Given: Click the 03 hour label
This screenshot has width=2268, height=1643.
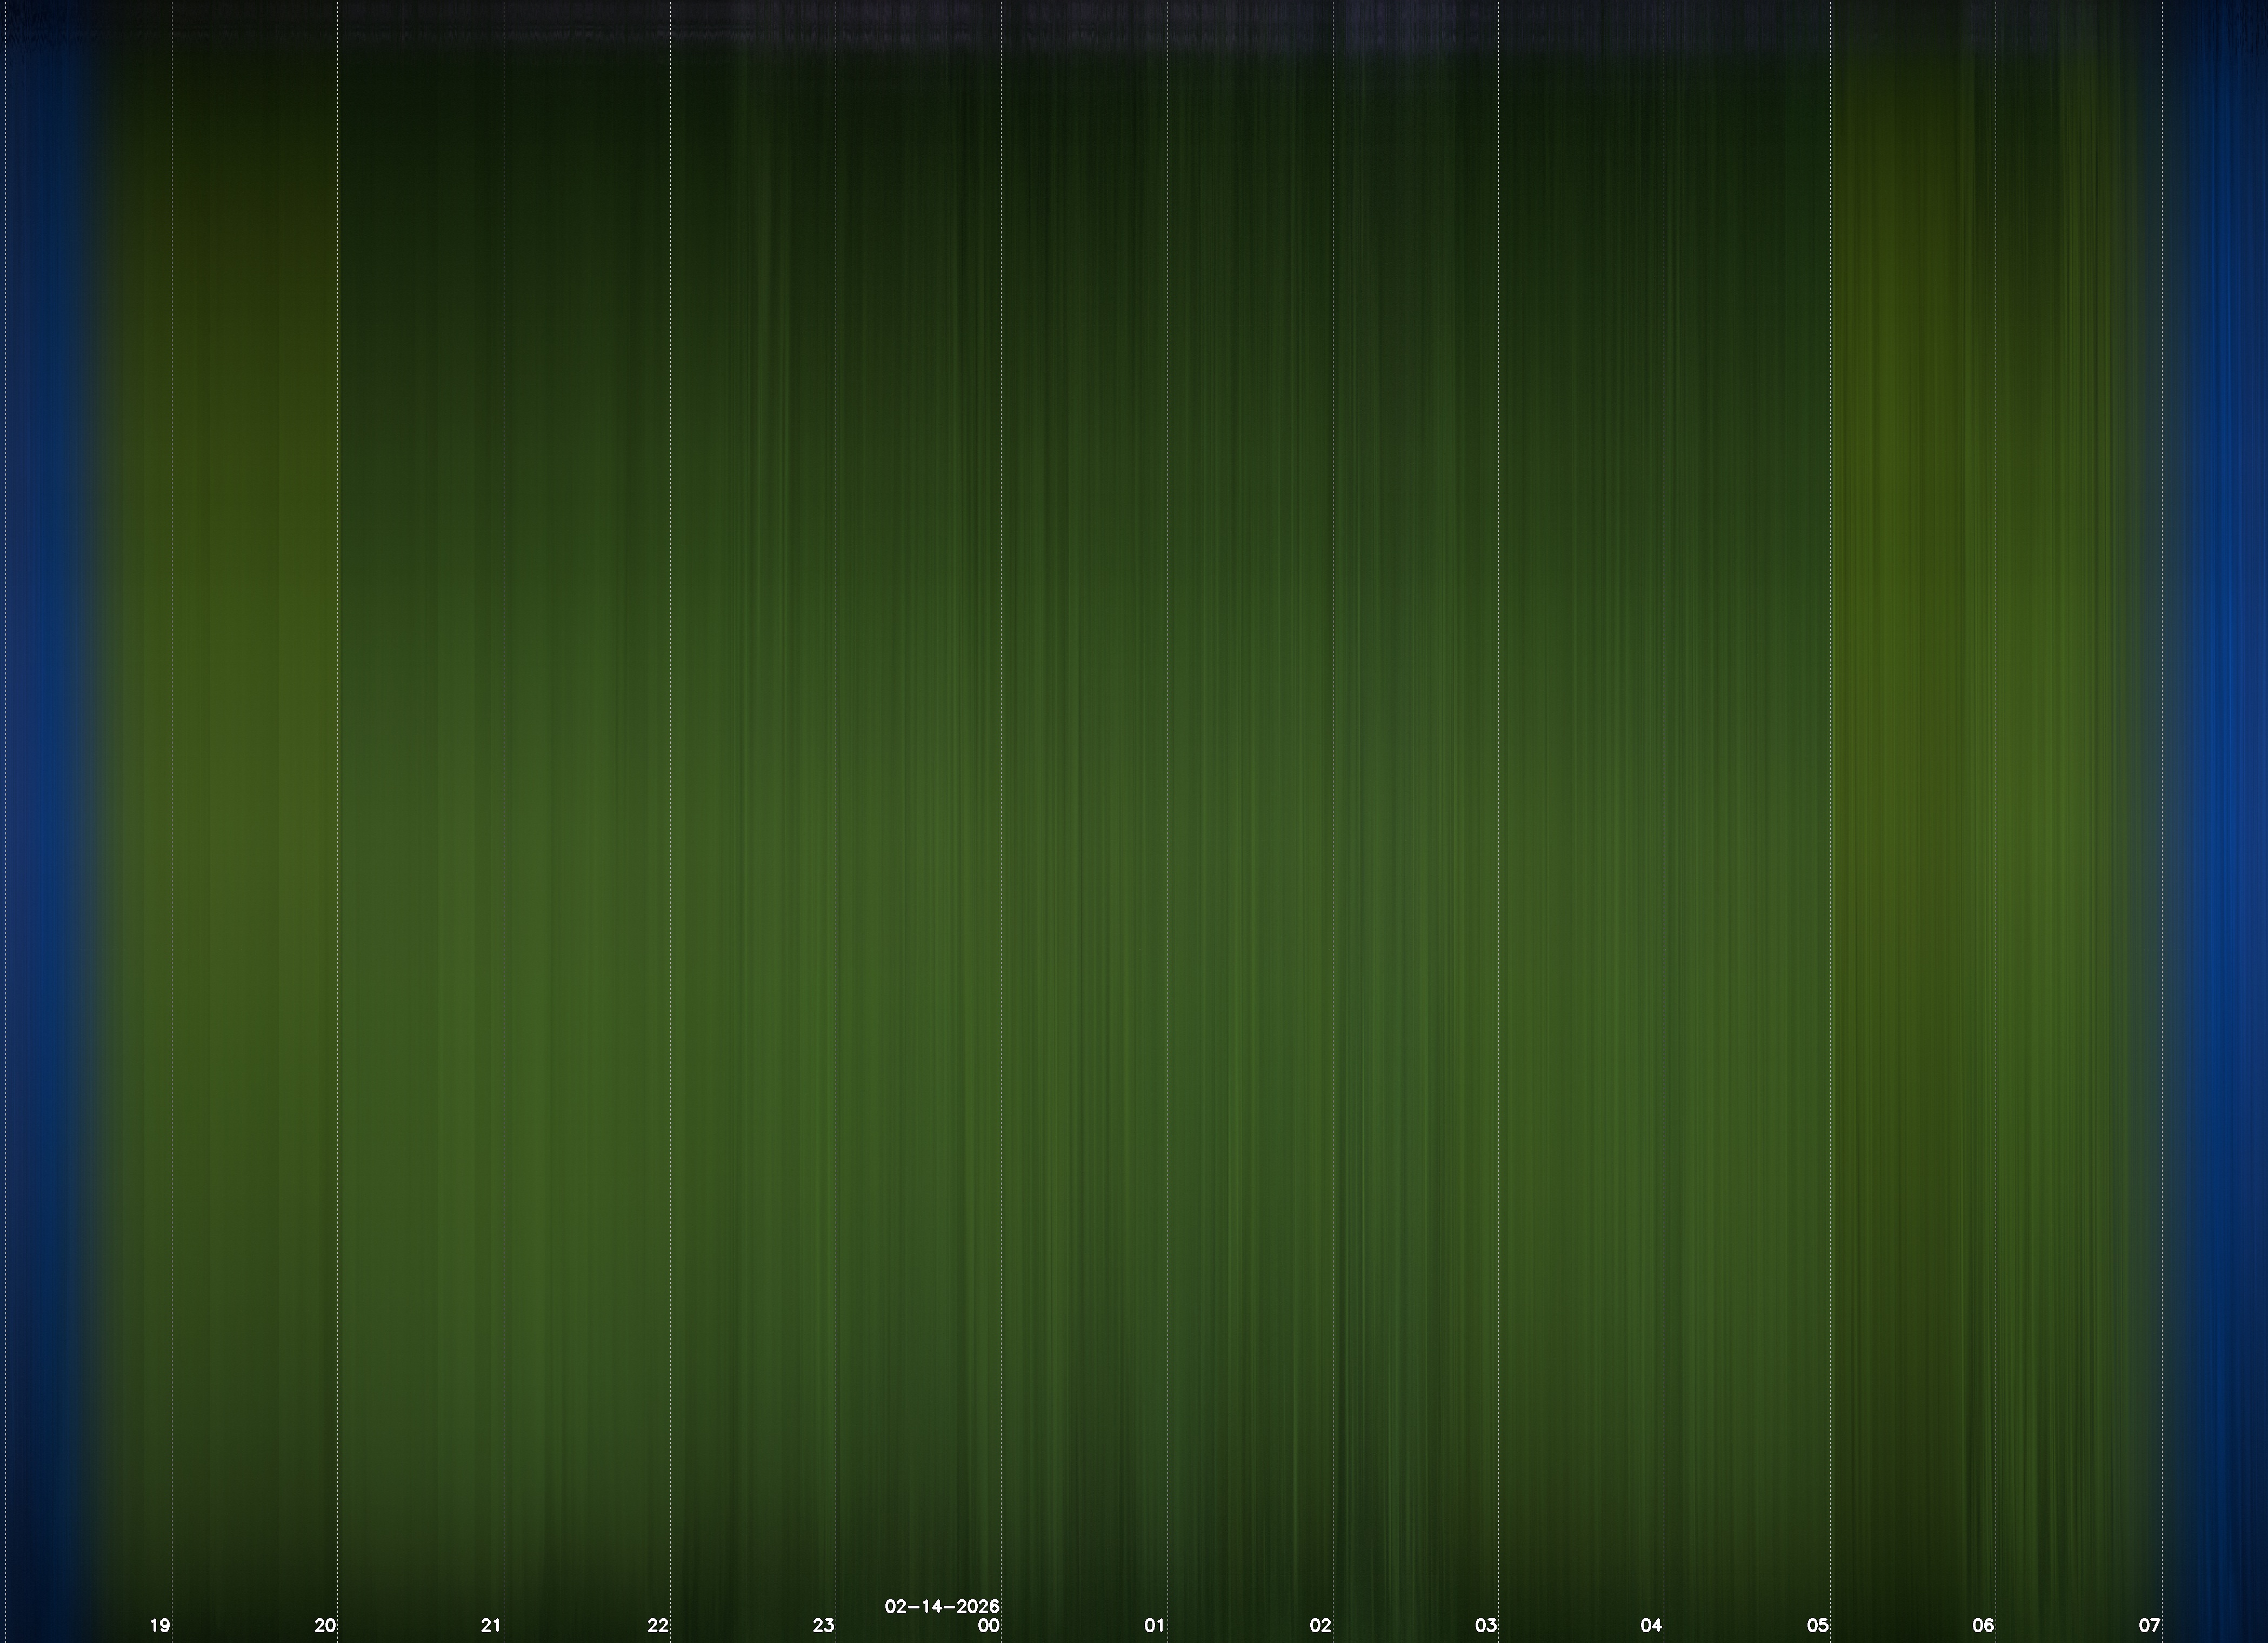Looking at the screenshot, I should pos(1486,1625).
